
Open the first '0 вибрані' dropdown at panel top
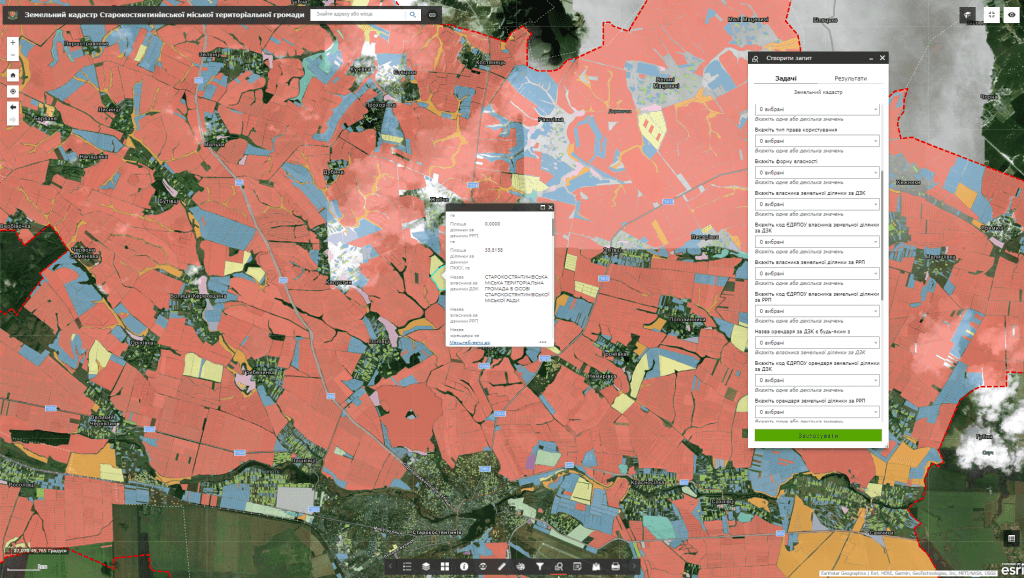817,109
